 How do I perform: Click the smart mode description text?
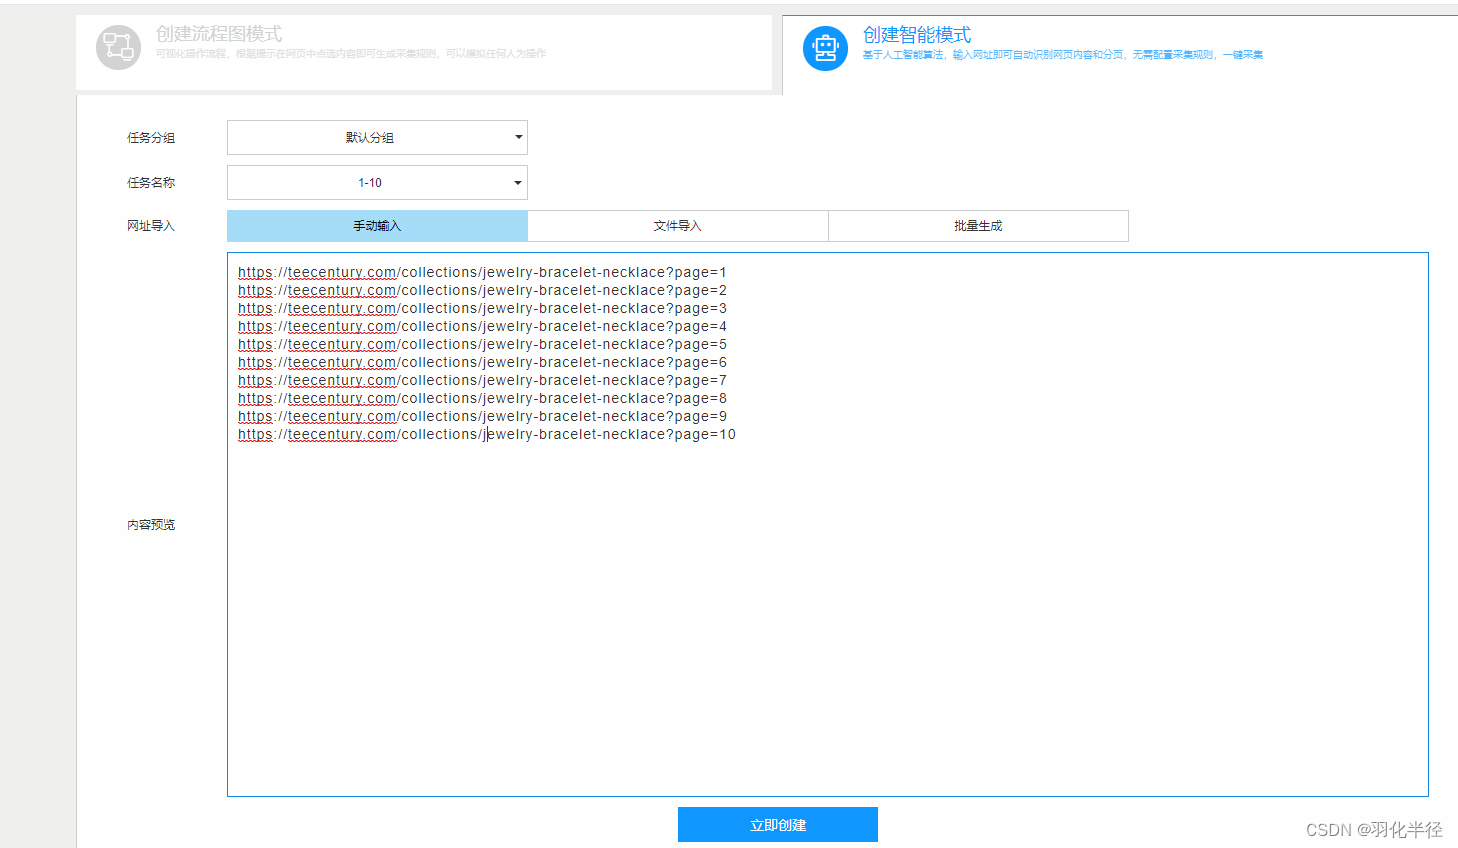(x=1063, y=55)
